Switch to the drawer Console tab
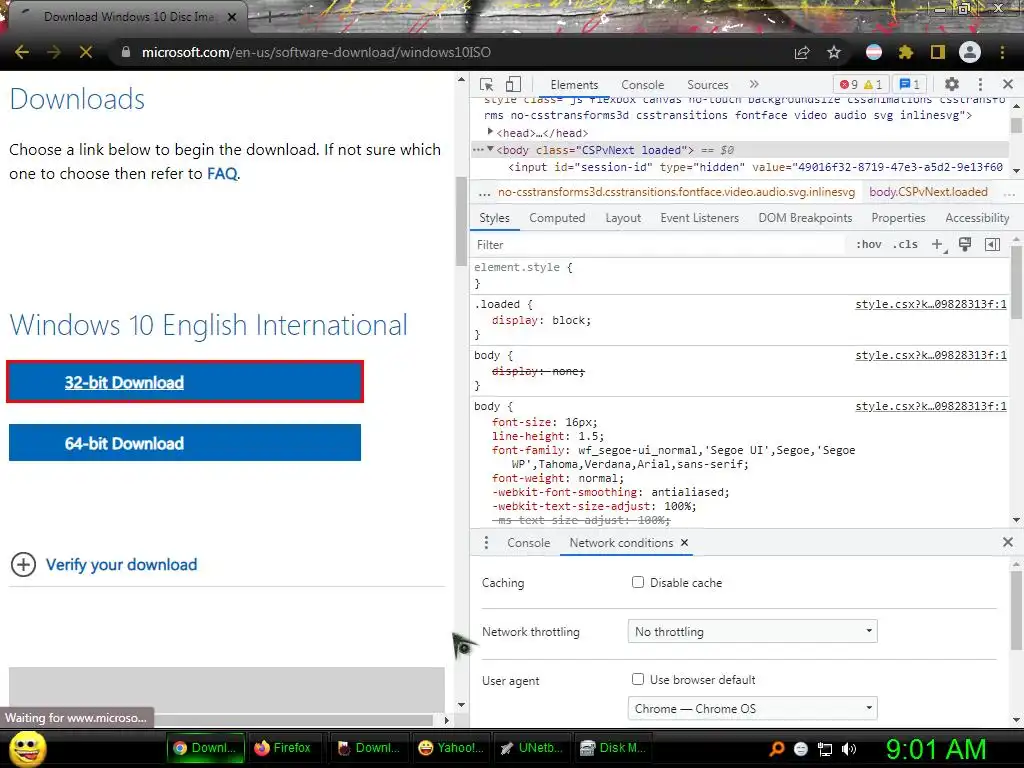This screenshot has width=1024, height=768. [x=528, y=543]
